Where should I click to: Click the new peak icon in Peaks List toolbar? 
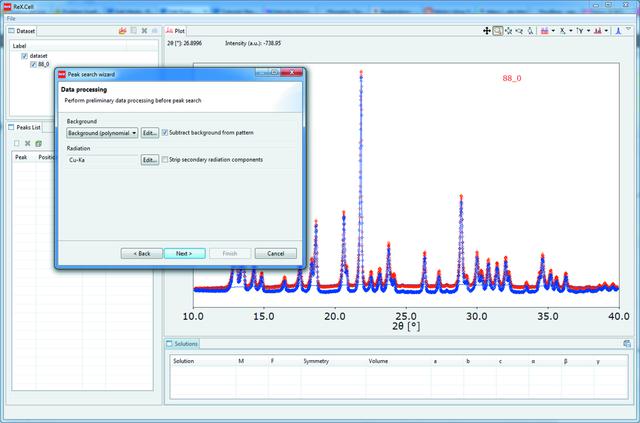tap(17, 143)
